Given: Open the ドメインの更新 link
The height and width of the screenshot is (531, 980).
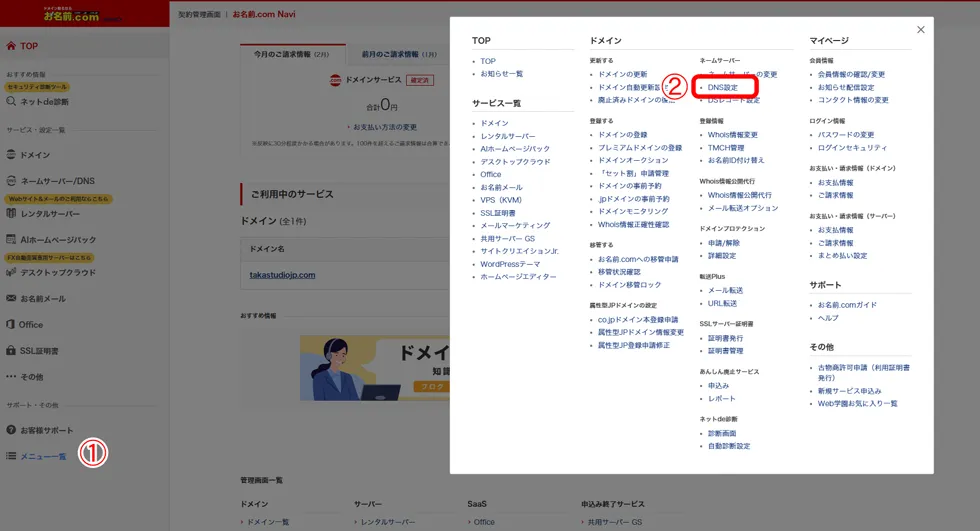Looking at the screenshot, I should point(622,74).
